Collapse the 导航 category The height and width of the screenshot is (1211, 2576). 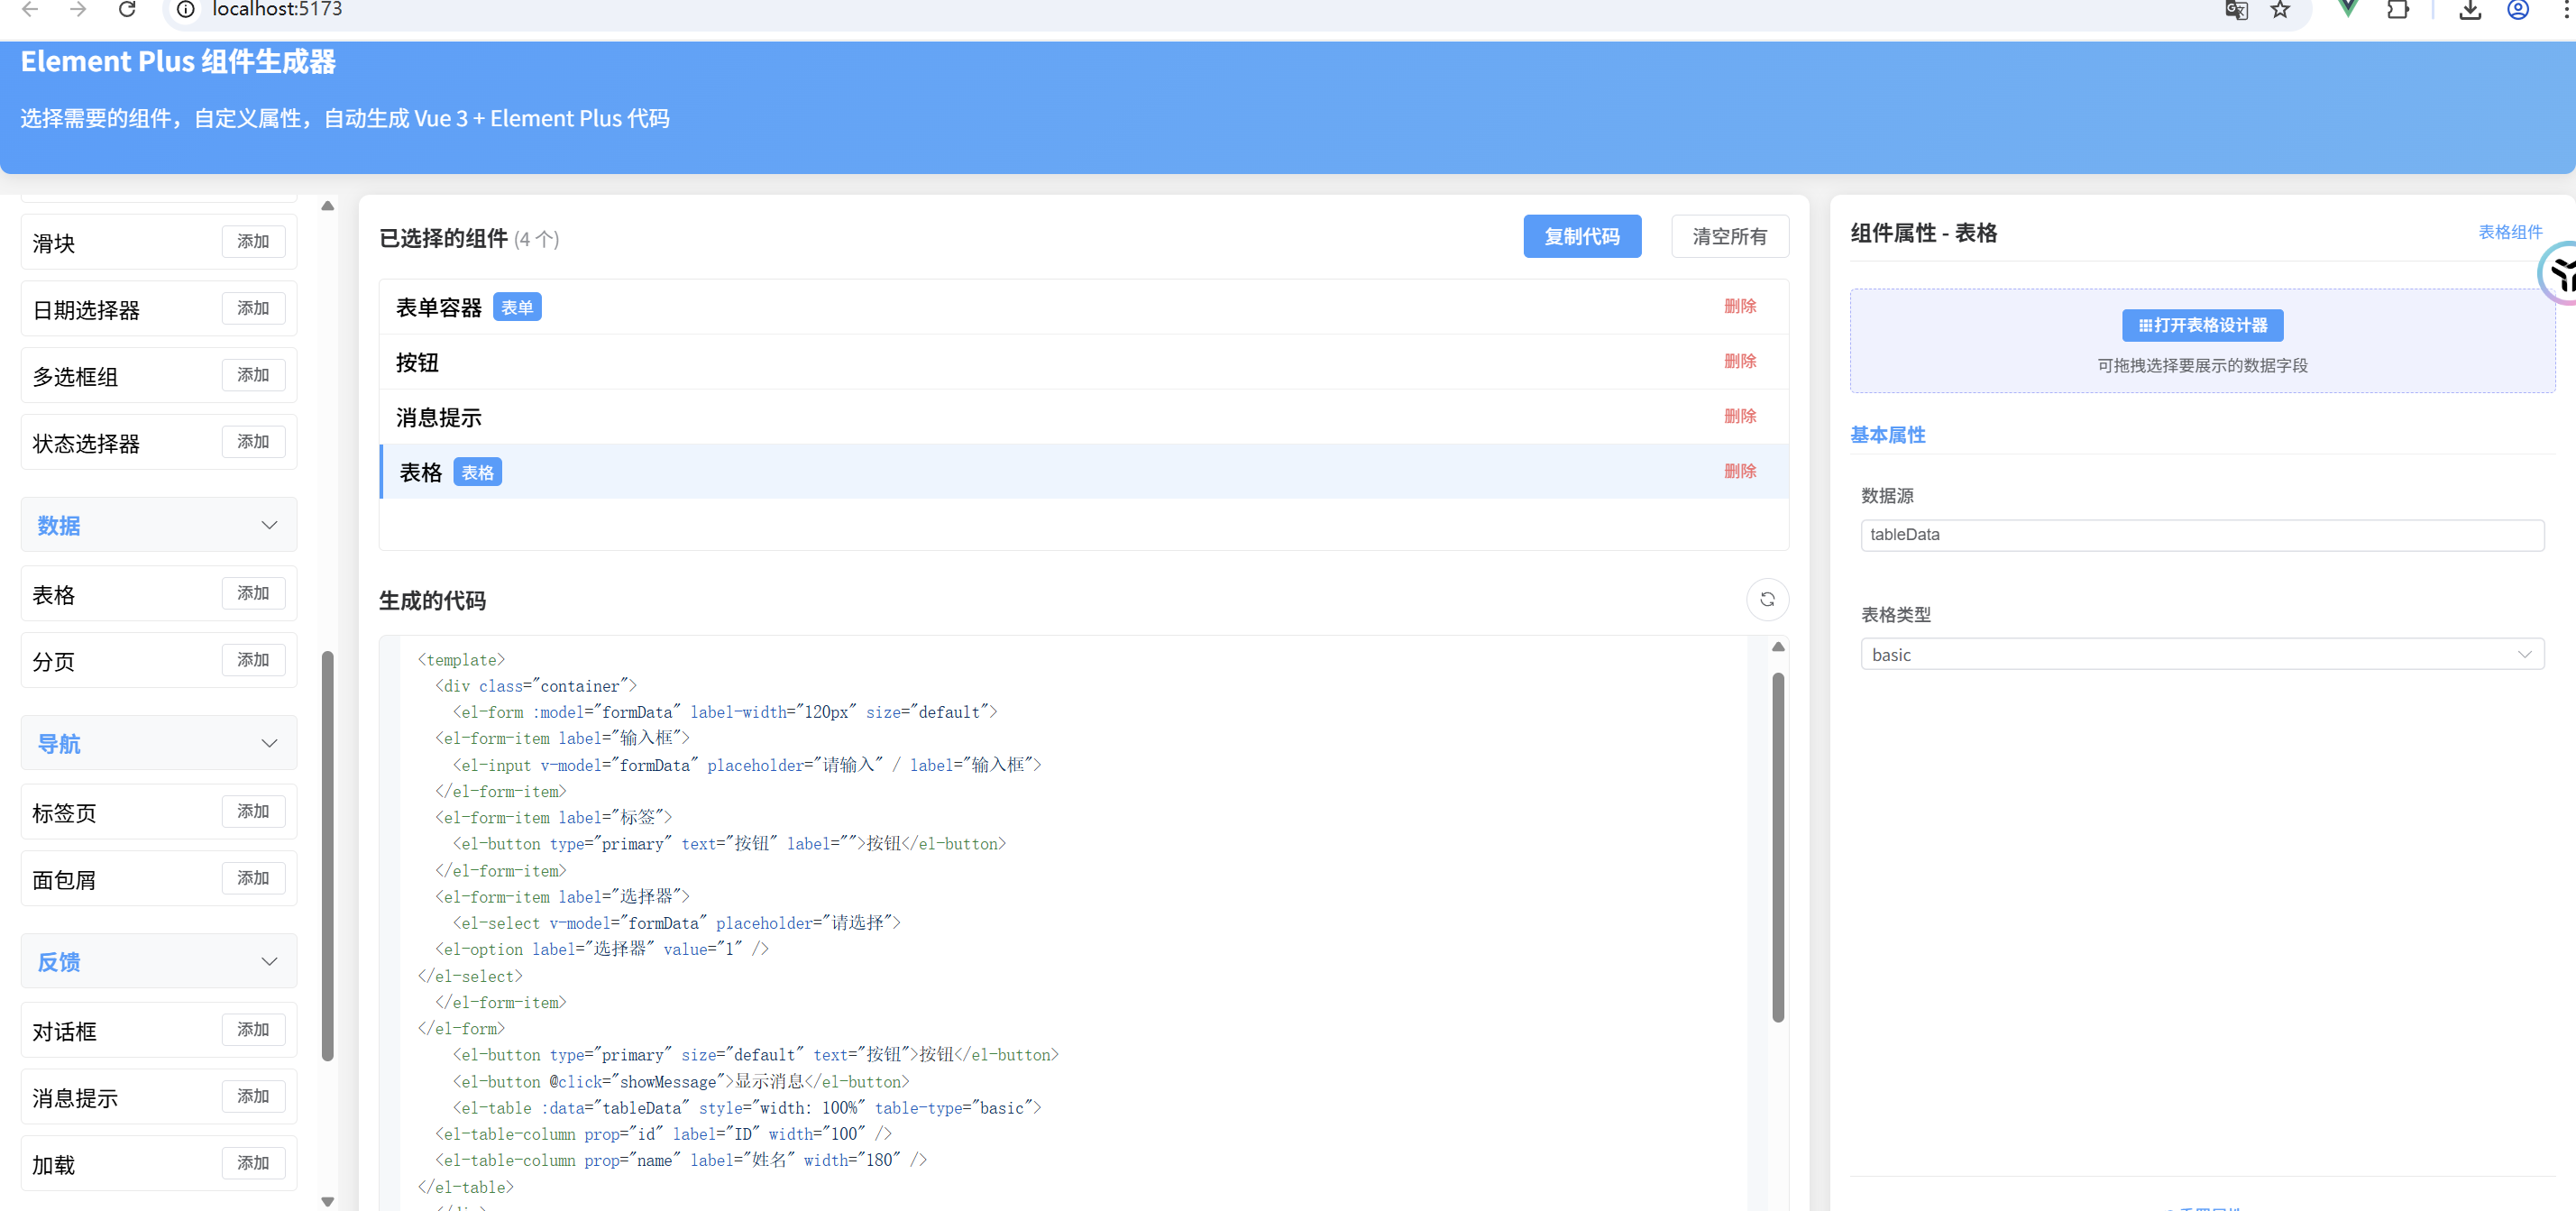(x=159, y=743)
